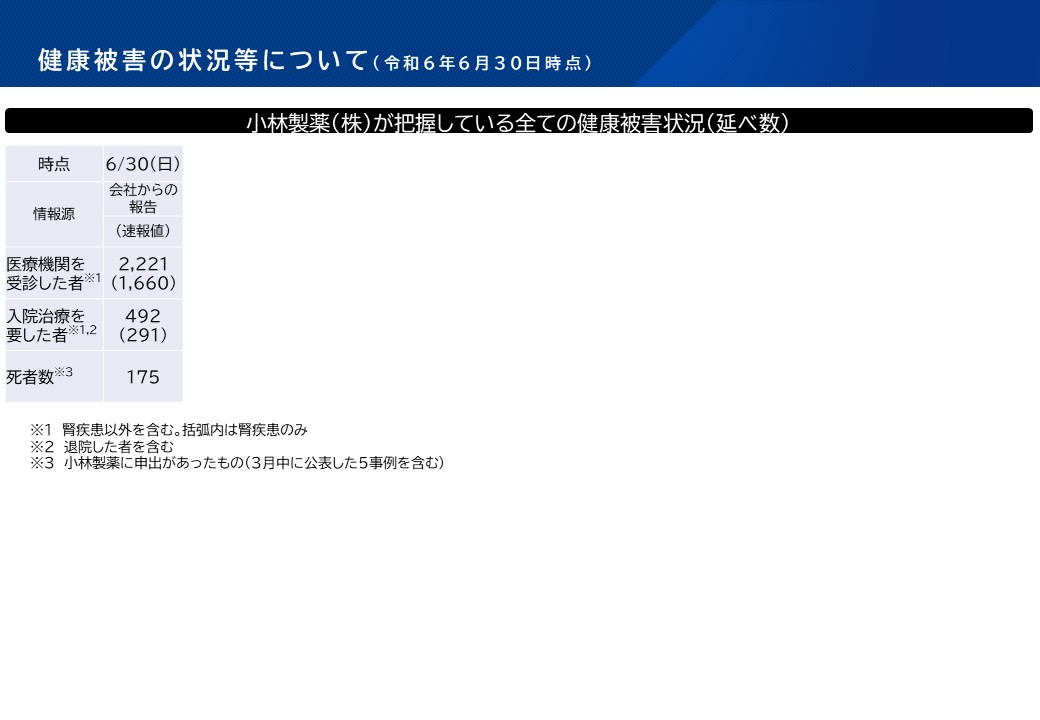This screenshot has height=720, width=1040.
Task: Click footnote ※1 about 腎疾患以外を含む
Action: pyautogui.click(x=168, y=430)
